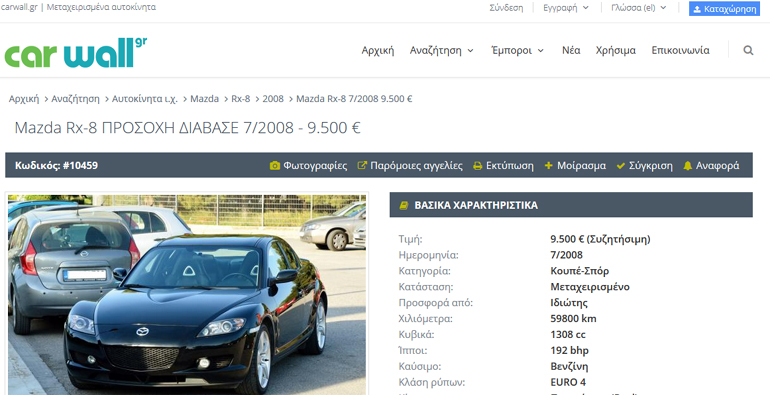Click Rx-8 in the breadcrumb
The width and height of the screenshot is (770, 395).
click(241, 99)
